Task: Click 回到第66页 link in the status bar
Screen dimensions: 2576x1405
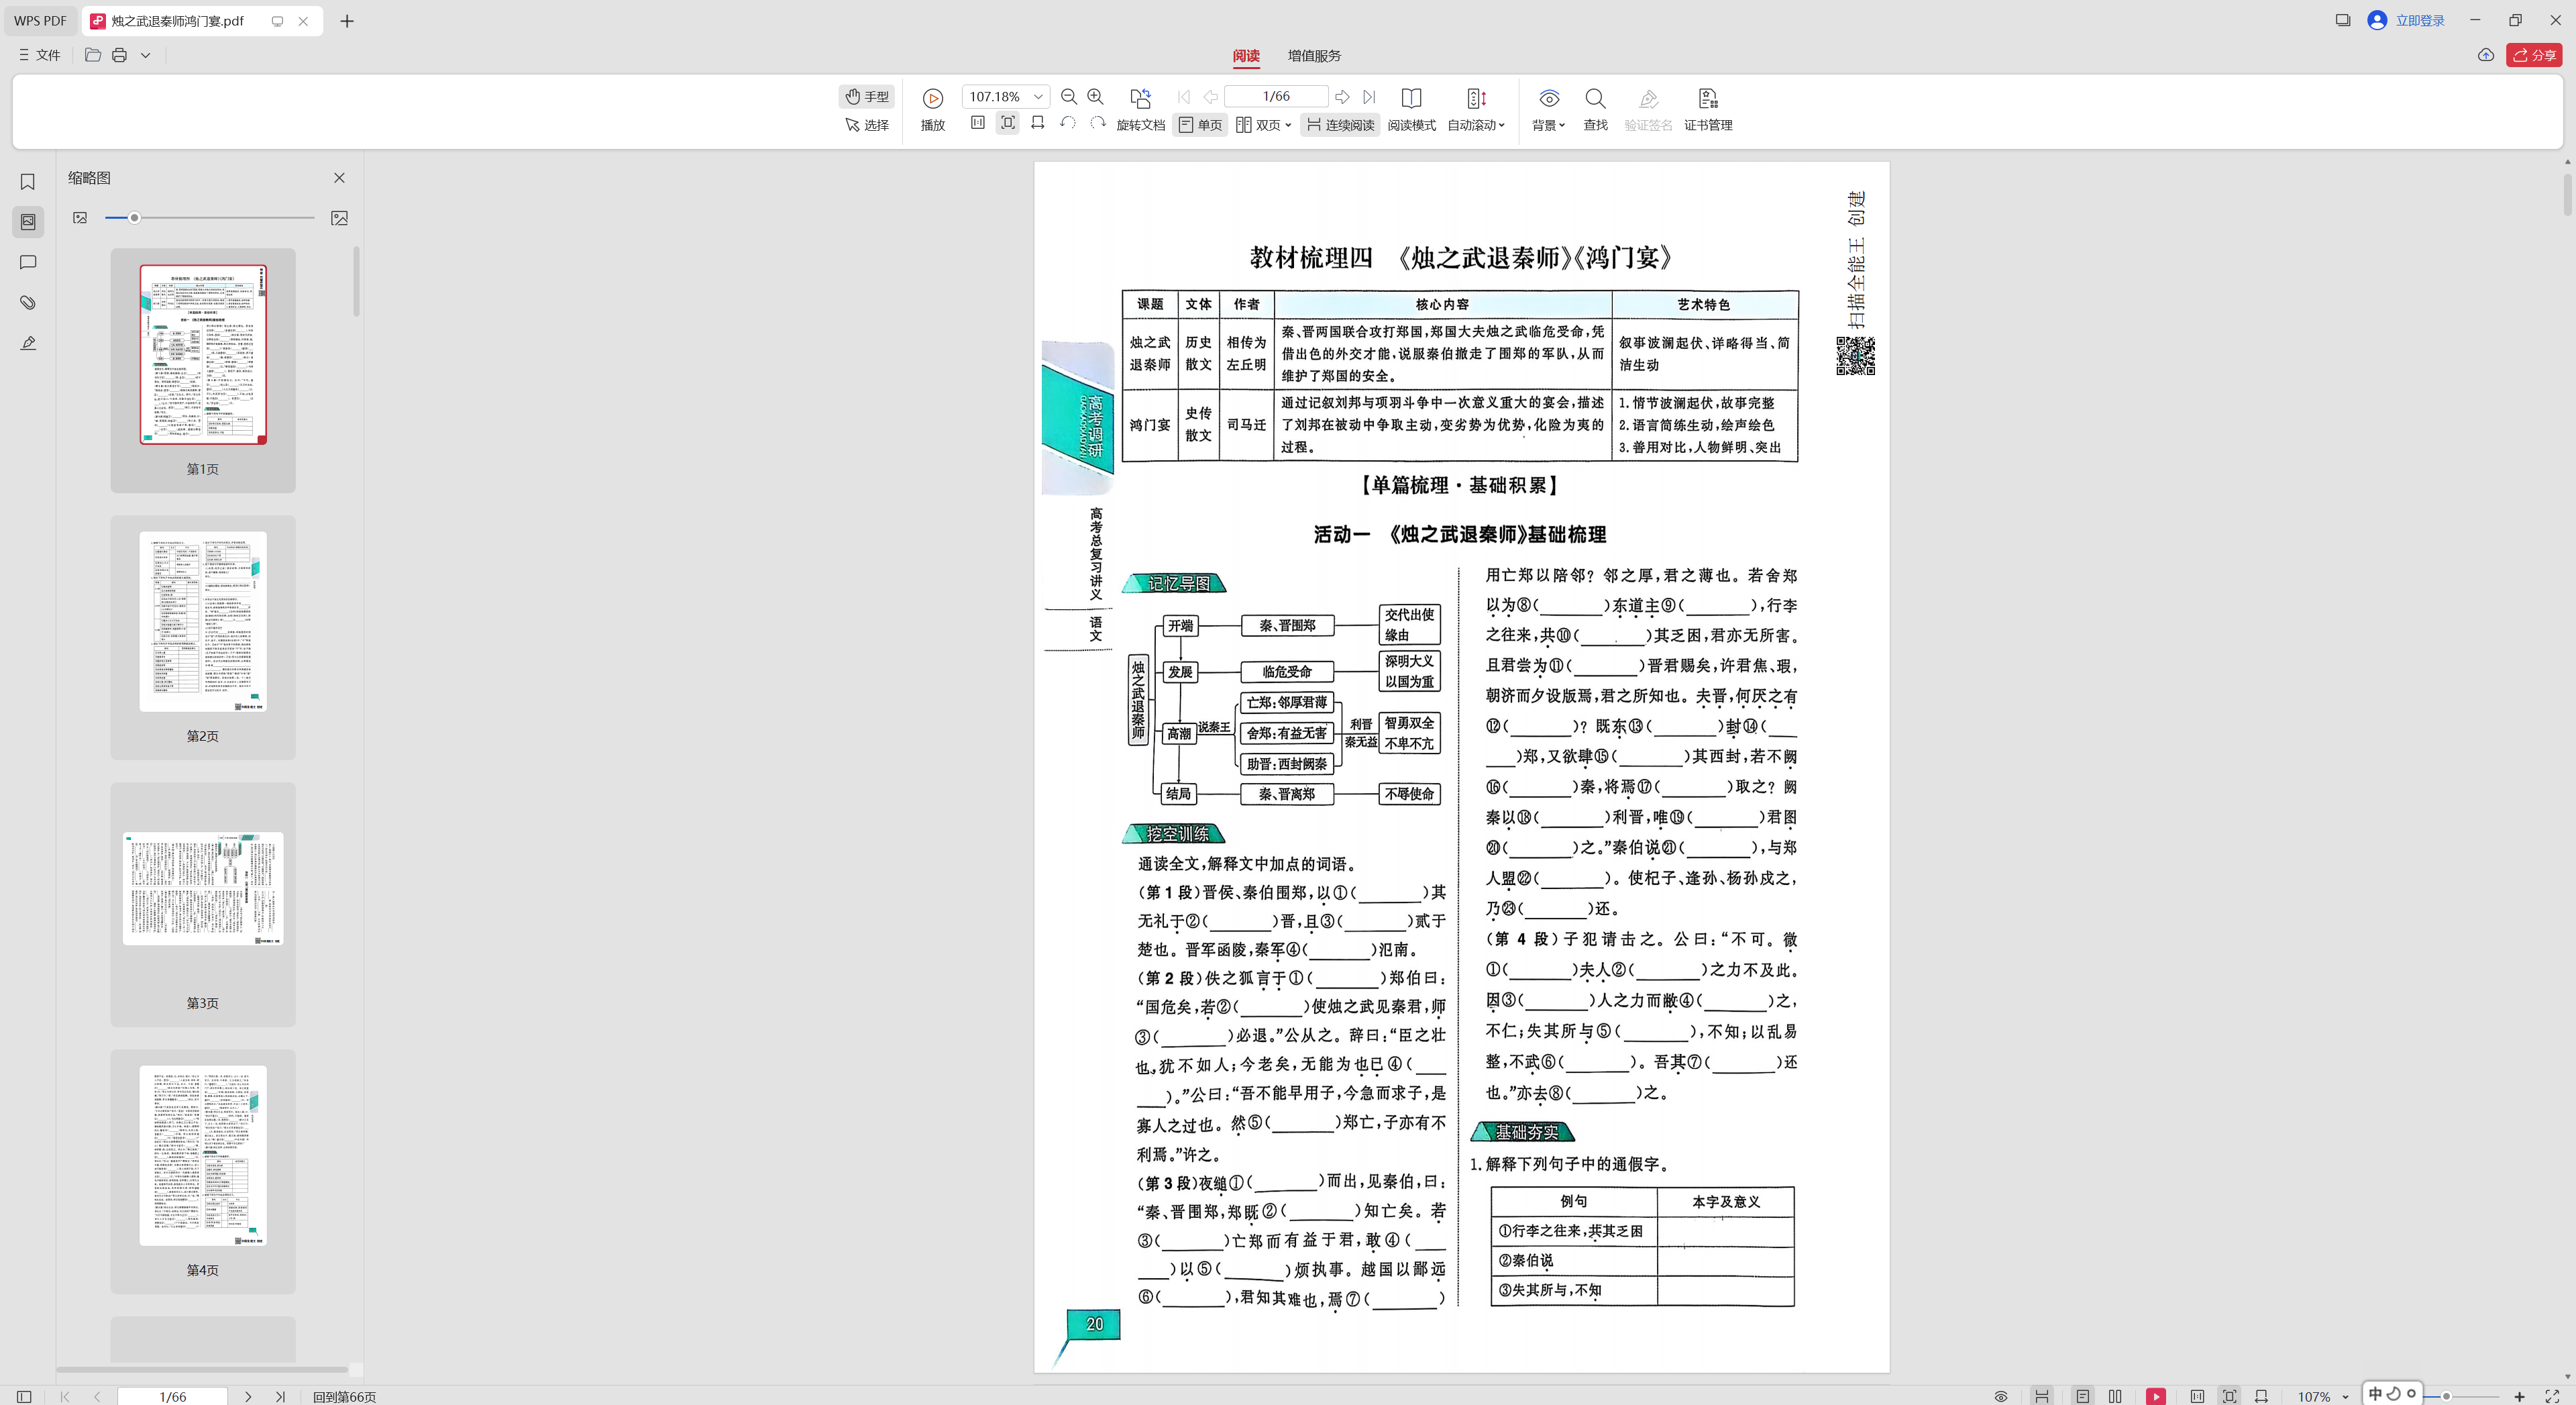Action: (344, 1396)
